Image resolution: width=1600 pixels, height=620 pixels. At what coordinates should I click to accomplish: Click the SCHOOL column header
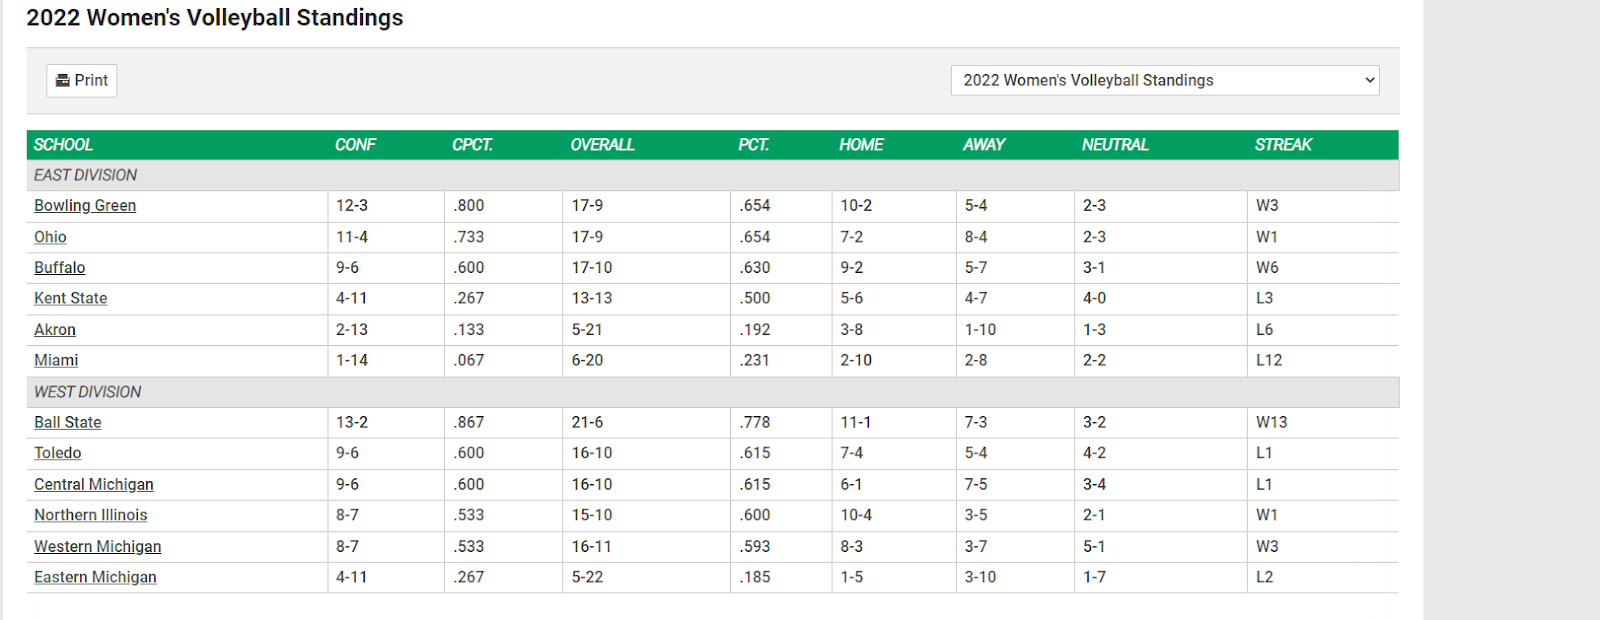coord(63,145)
